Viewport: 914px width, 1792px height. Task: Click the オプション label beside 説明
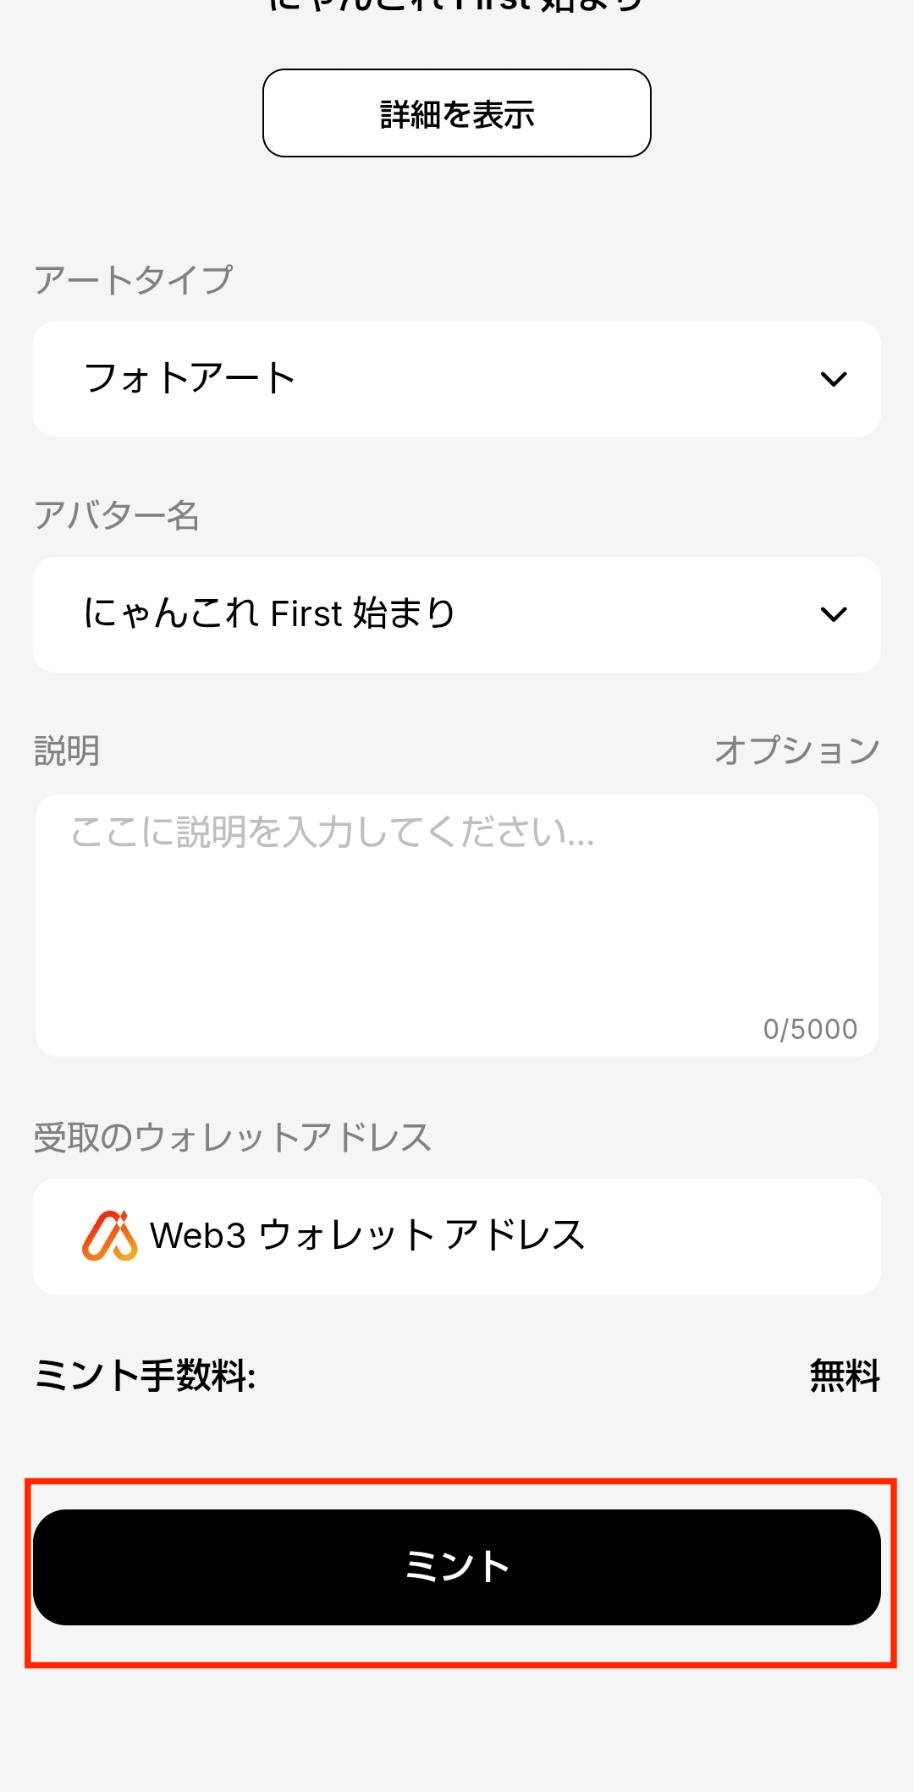pyautogui.click(x=797, y=750)
